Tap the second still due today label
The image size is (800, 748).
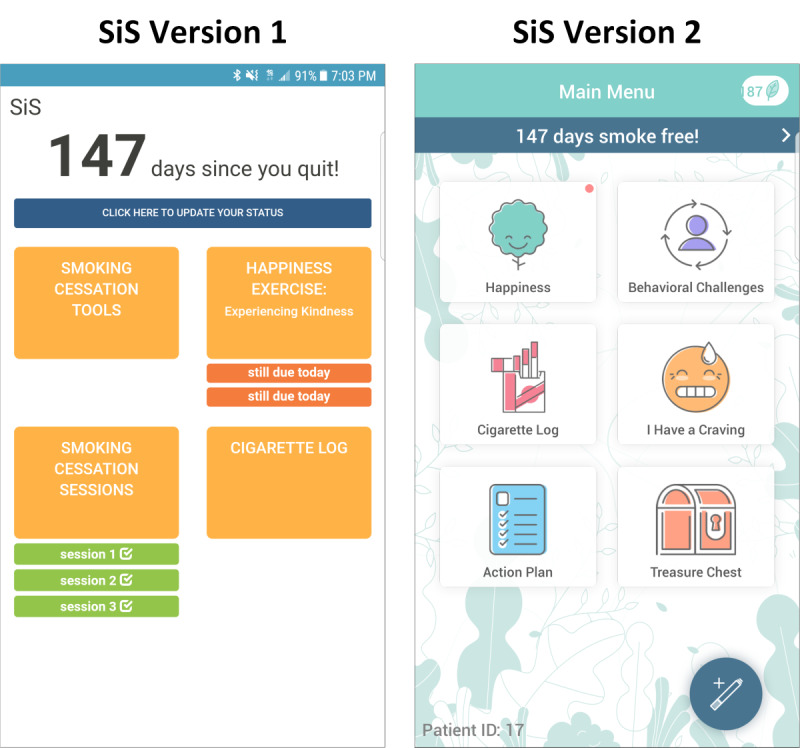tap(289, 396)
